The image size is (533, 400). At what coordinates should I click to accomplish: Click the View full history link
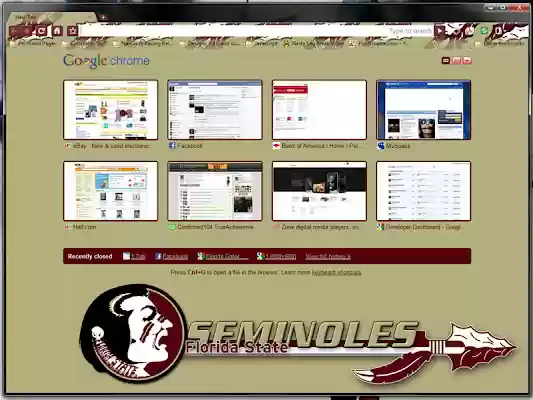click(x=328, y=256)
